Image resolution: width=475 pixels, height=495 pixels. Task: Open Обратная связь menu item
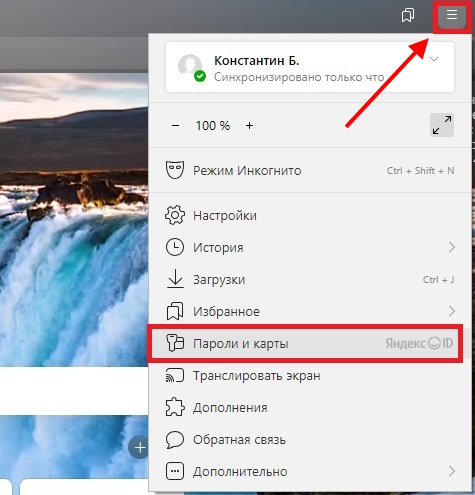(x=310, y=440)
